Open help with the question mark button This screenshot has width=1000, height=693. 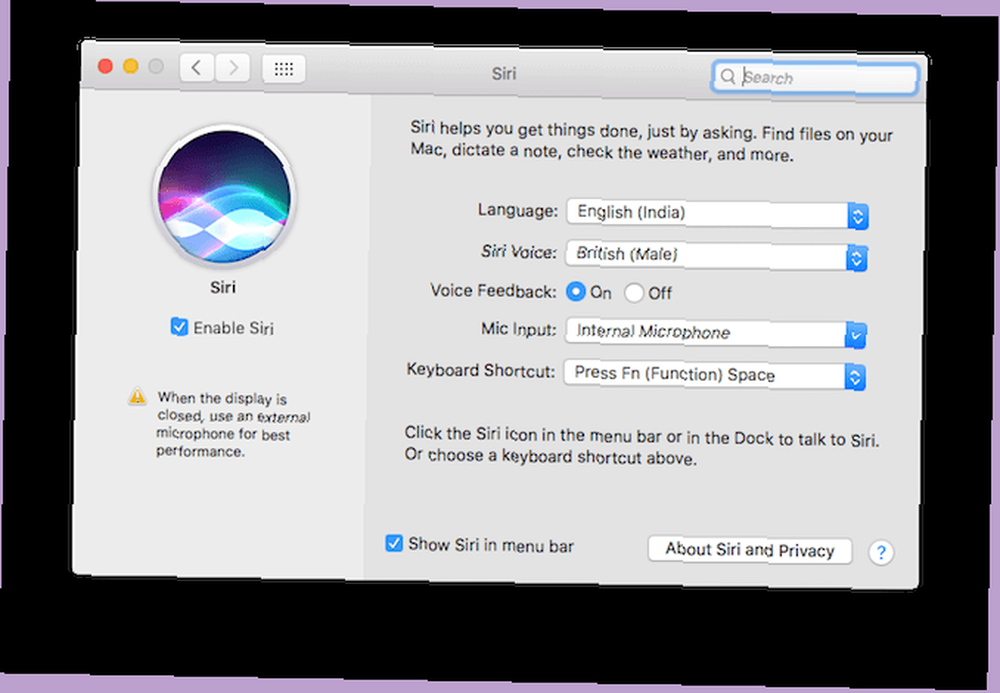pyautogui.click(x=881, y=552)
